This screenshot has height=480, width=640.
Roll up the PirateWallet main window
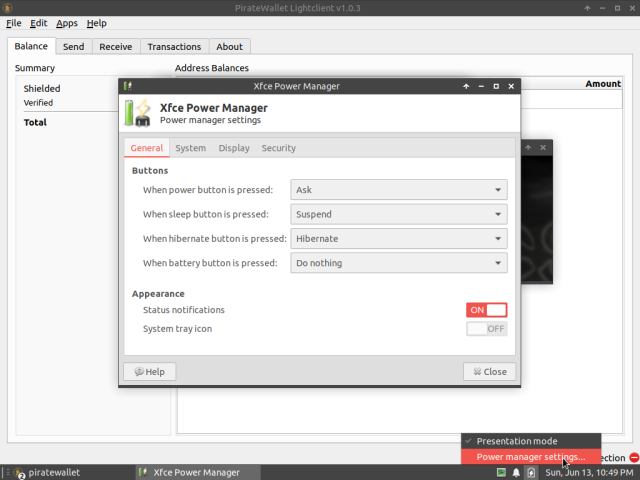click(x=587, y=8)
